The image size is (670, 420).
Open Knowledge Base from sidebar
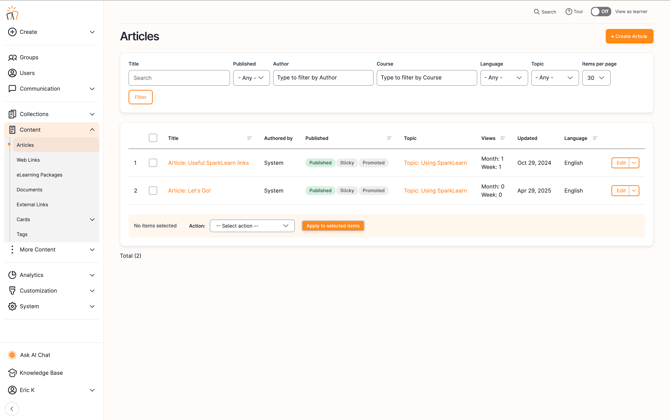click(41, 373)
